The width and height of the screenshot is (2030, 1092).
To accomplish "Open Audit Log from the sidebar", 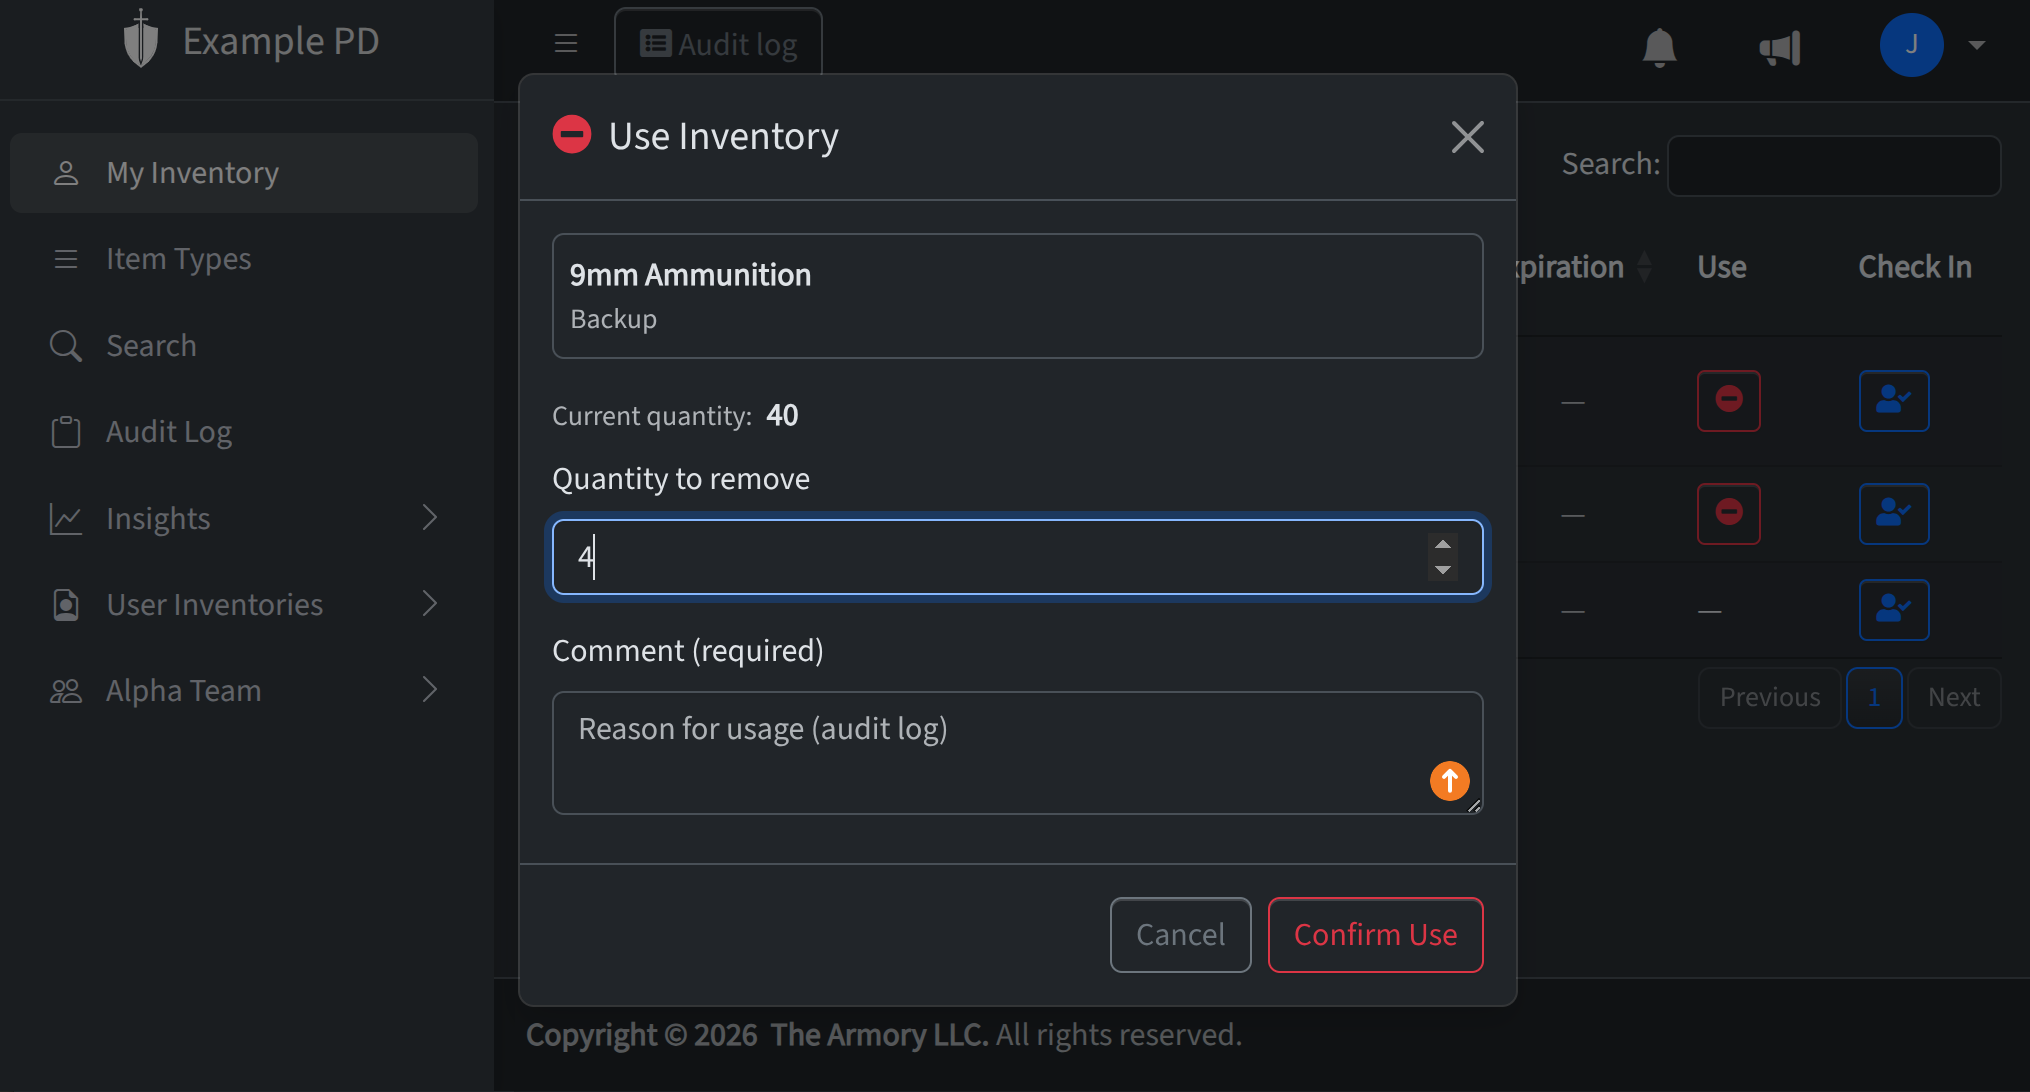I will coord(168,431).
